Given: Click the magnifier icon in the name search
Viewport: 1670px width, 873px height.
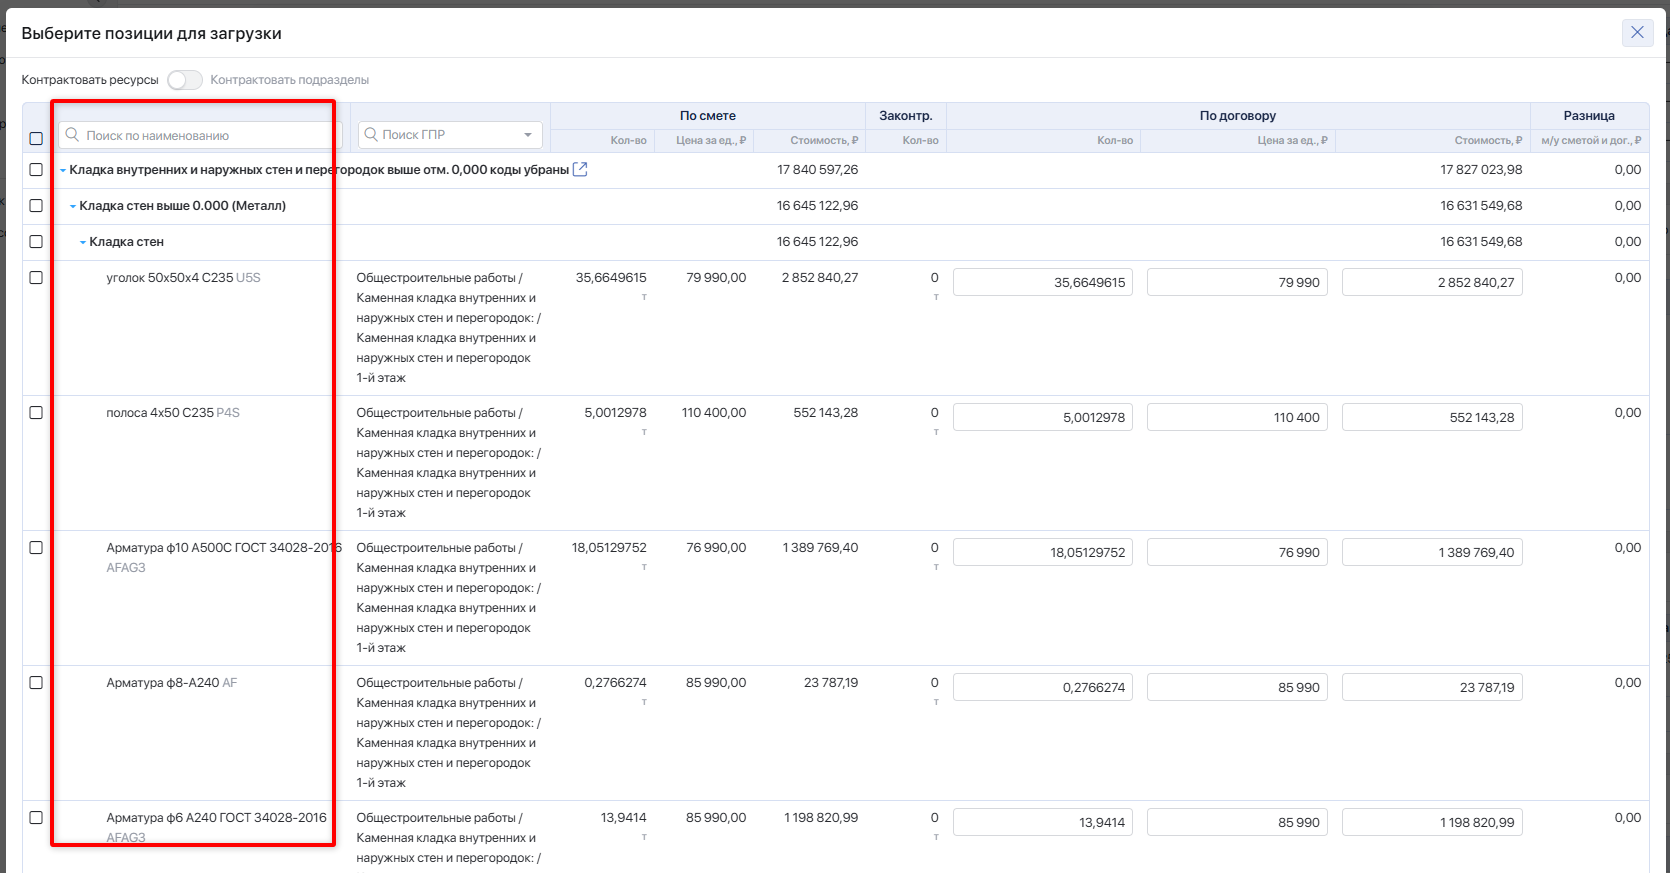Looking at the screenshot, I should point(72,135).
